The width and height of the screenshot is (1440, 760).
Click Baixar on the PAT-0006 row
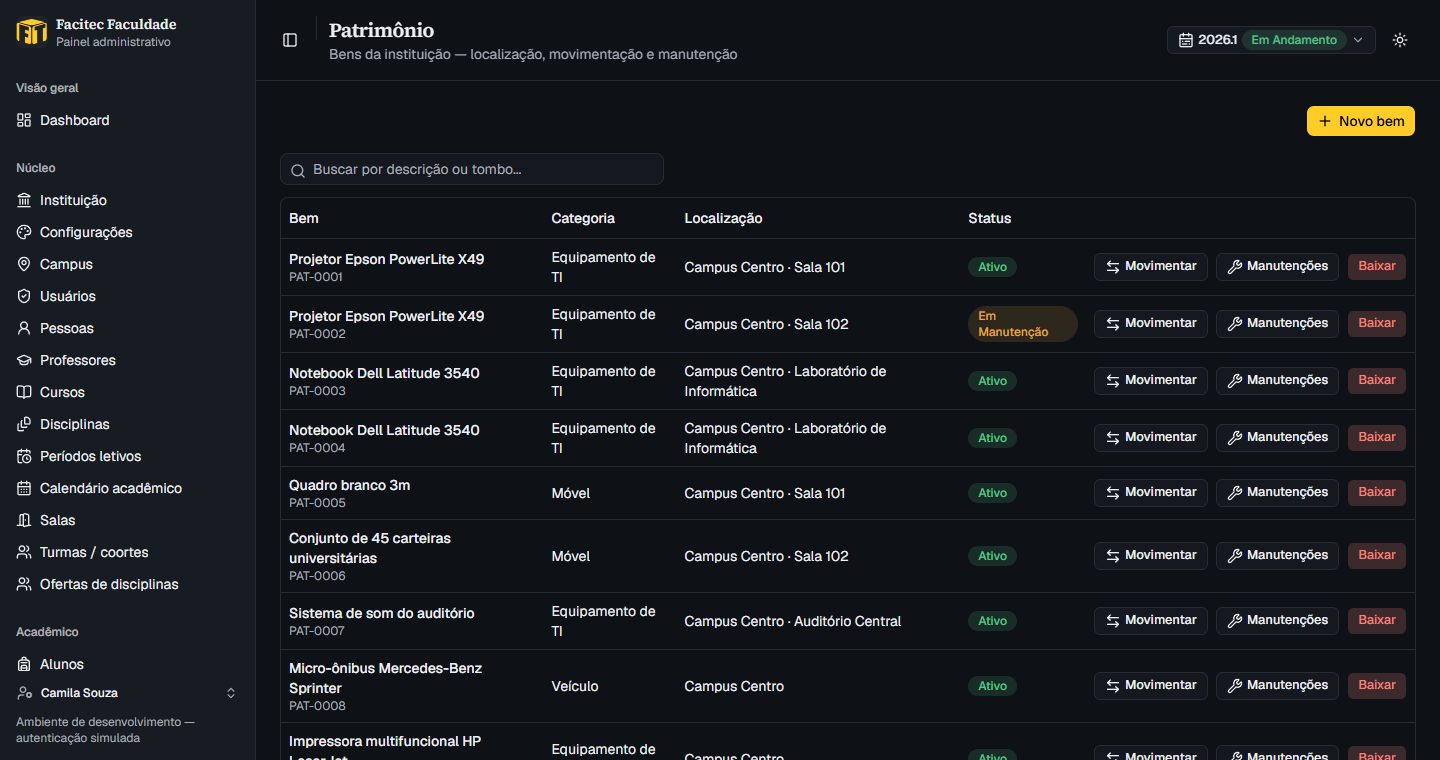(1377, 555)
